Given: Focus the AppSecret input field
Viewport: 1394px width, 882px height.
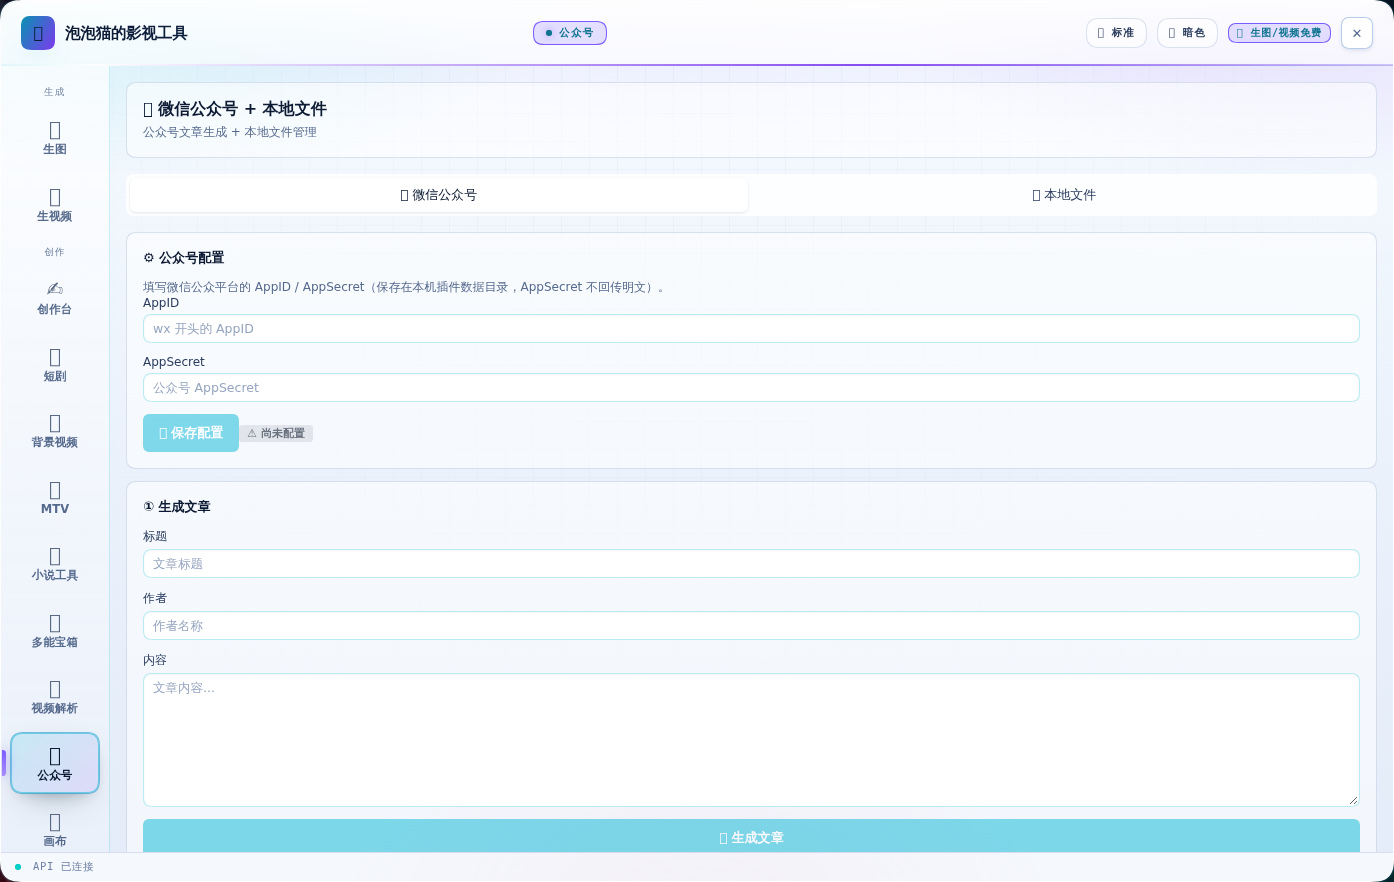Looking at the screenshot, I should (x=751, y=388).
